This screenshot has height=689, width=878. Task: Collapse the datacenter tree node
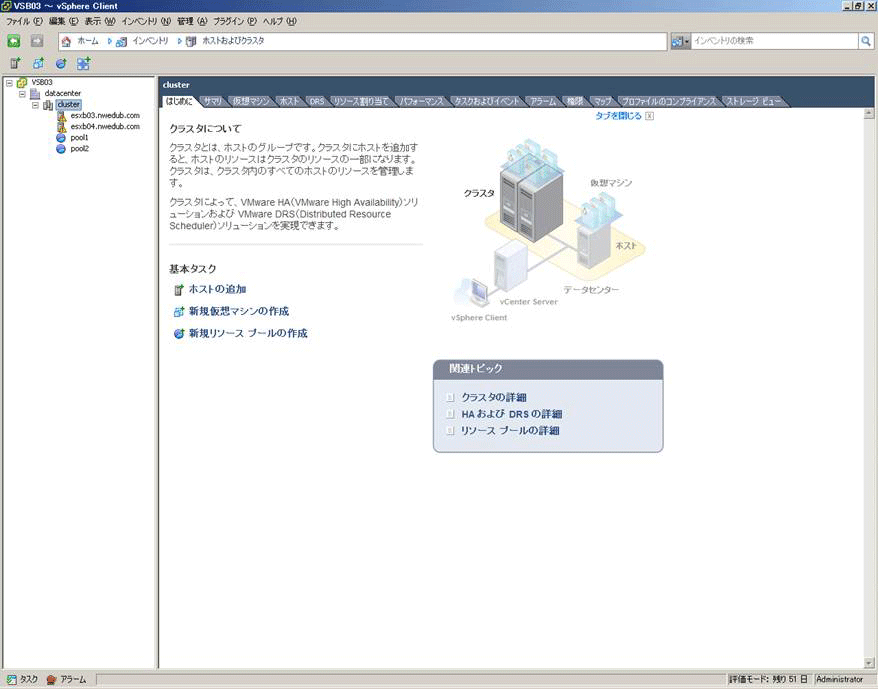click(22, 94)
